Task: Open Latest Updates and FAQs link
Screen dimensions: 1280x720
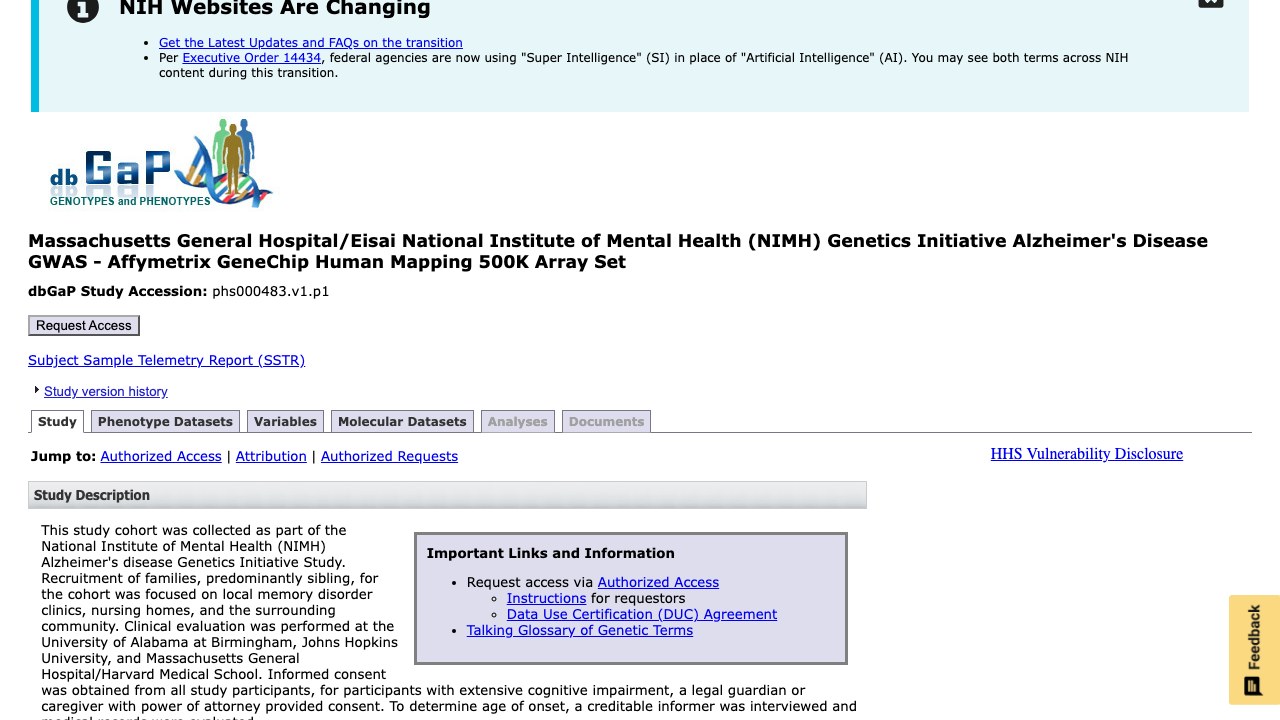Action: tap(311, 43)
